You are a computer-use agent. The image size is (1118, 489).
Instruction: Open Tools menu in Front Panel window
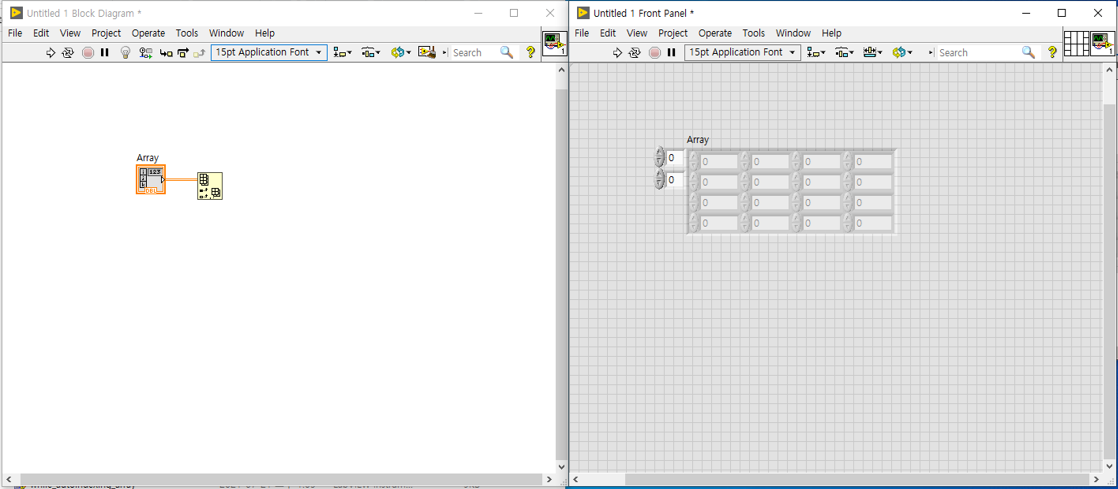point(754,33)
